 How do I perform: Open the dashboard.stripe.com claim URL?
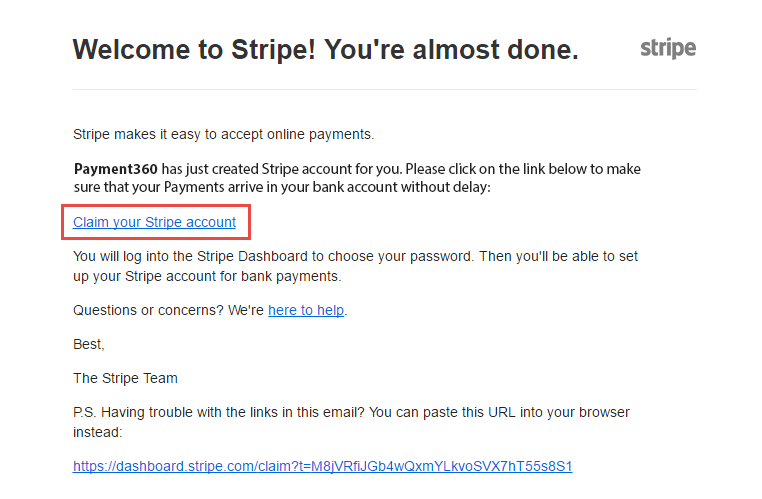pyautogui.click(x=322, y=466)
